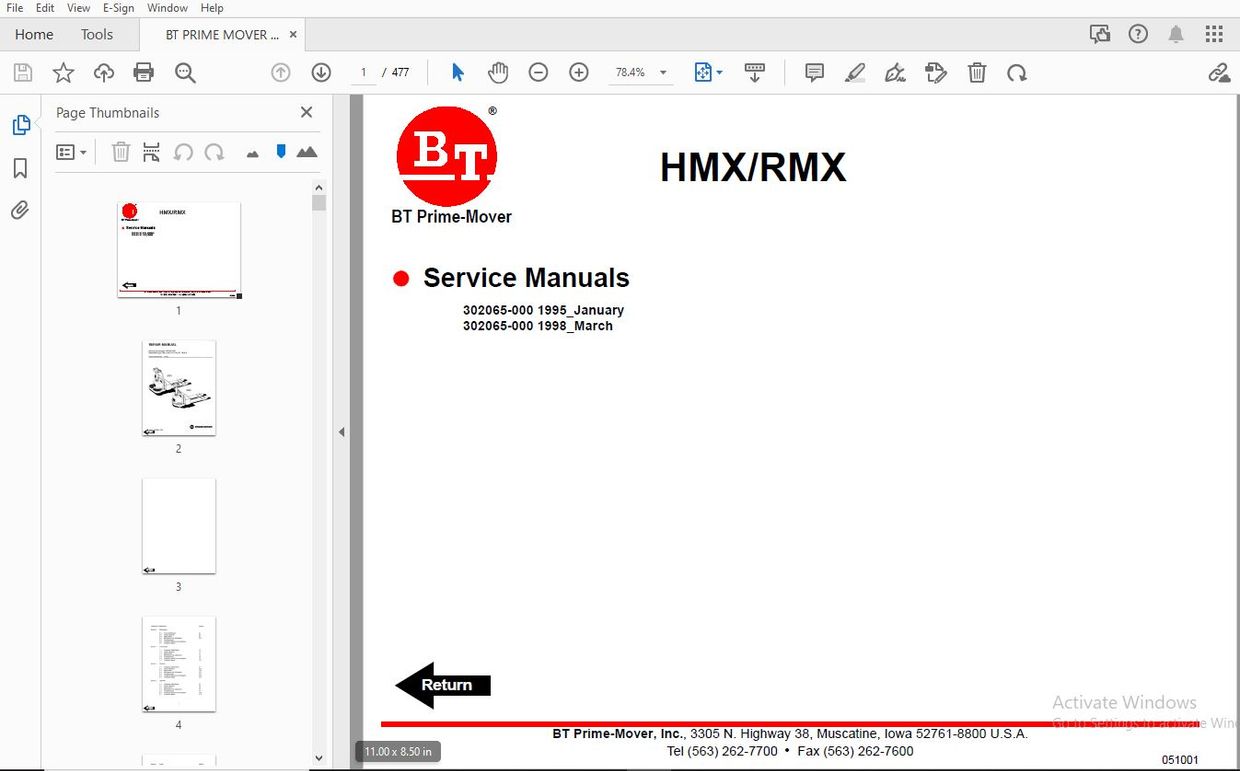The image size is (1240, 771).
Task: Click the enlarge thumbnails icon
Action: [x=307, y=151]
